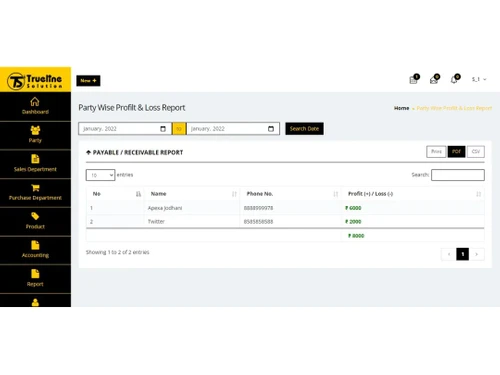Click the start date January 2022 field
This screenshot has height=375, width=500.
125,129
